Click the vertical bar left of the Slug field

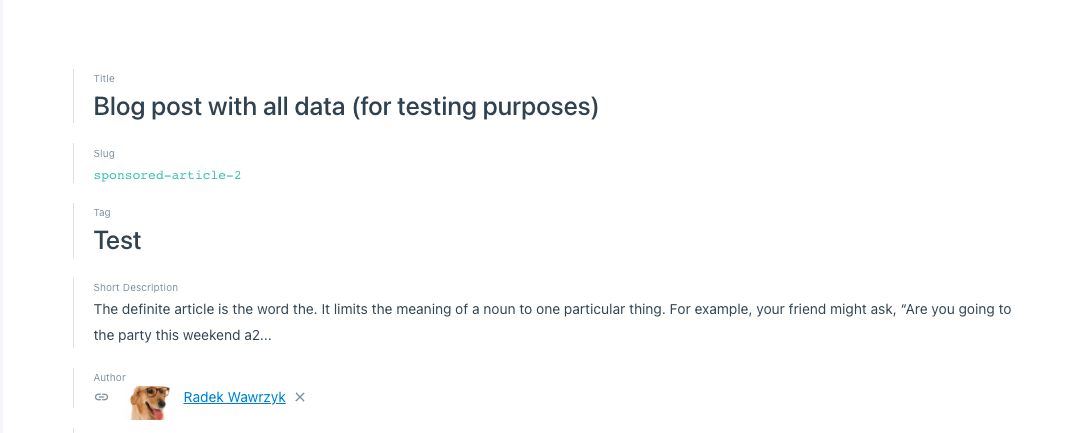point(73,165)
